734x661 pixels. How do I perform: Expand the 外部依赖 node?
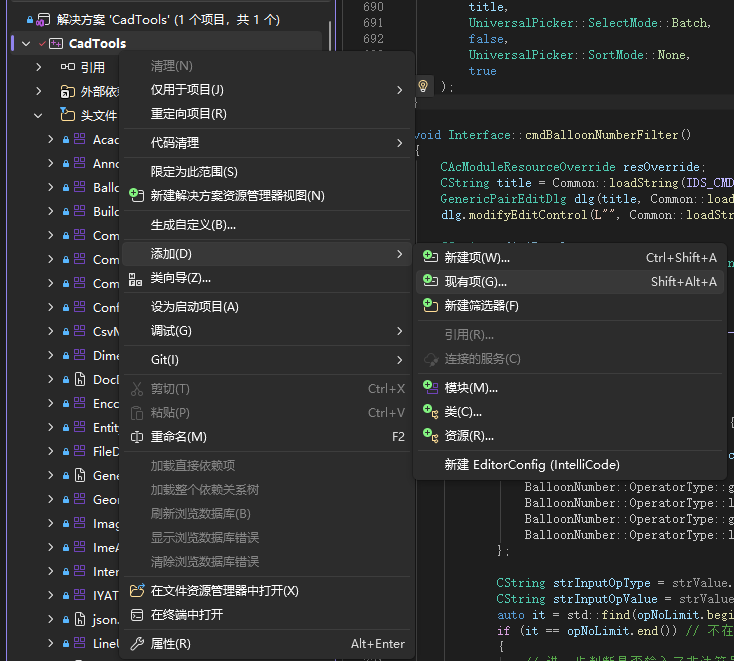click(x=39, y=91)
